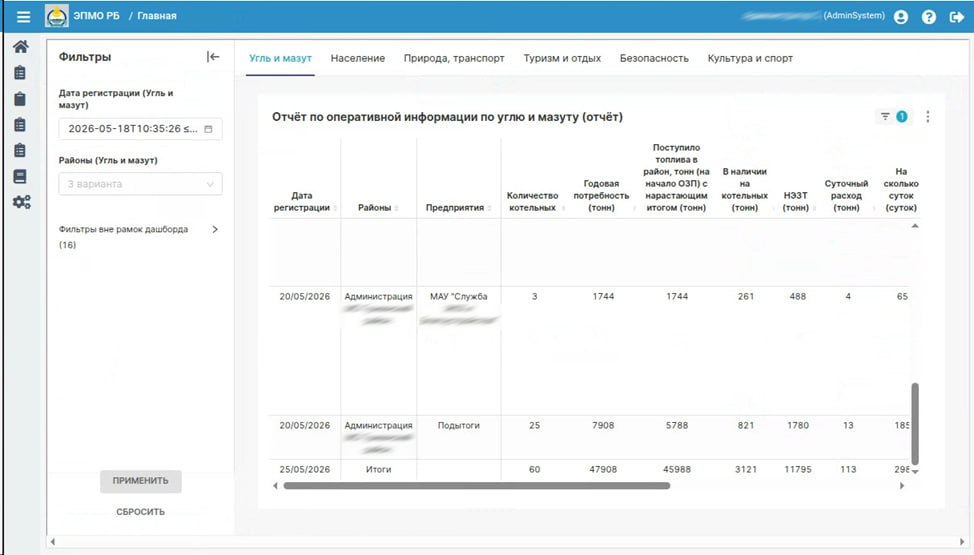This screenshot has width=974, height=555.
Task: Switch to Культура и спорт tab
Action: tap(750, 58)
